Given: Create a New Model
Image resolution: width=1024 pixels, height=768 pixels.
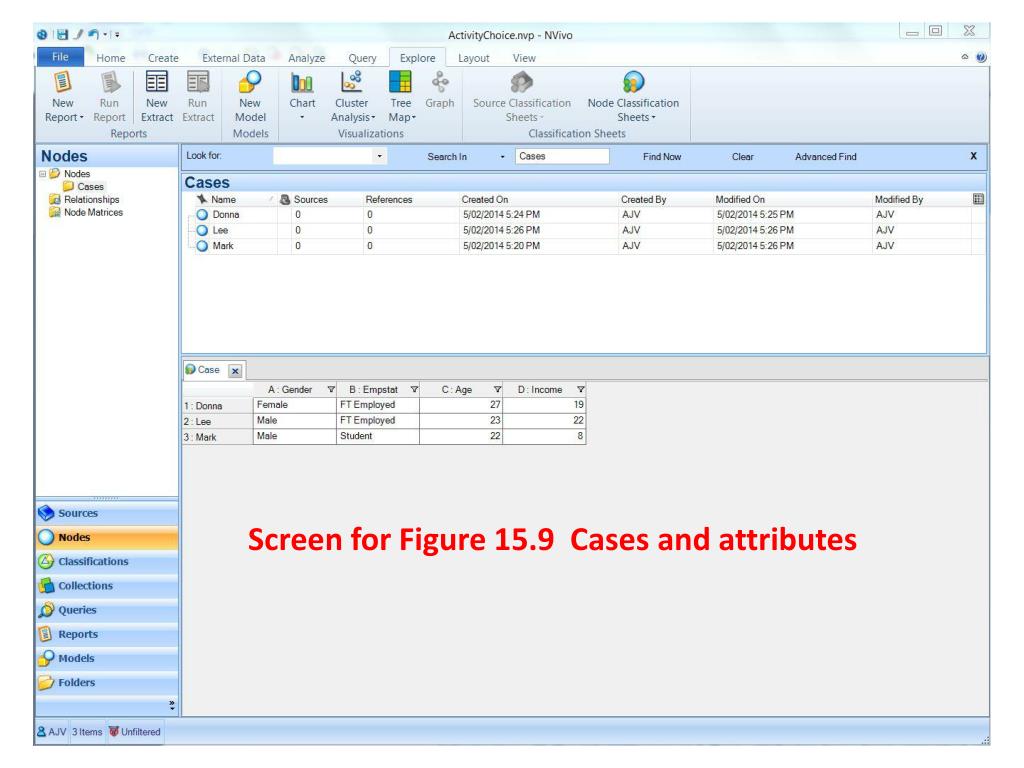Looking at the screenshot, I should (250, 97).
